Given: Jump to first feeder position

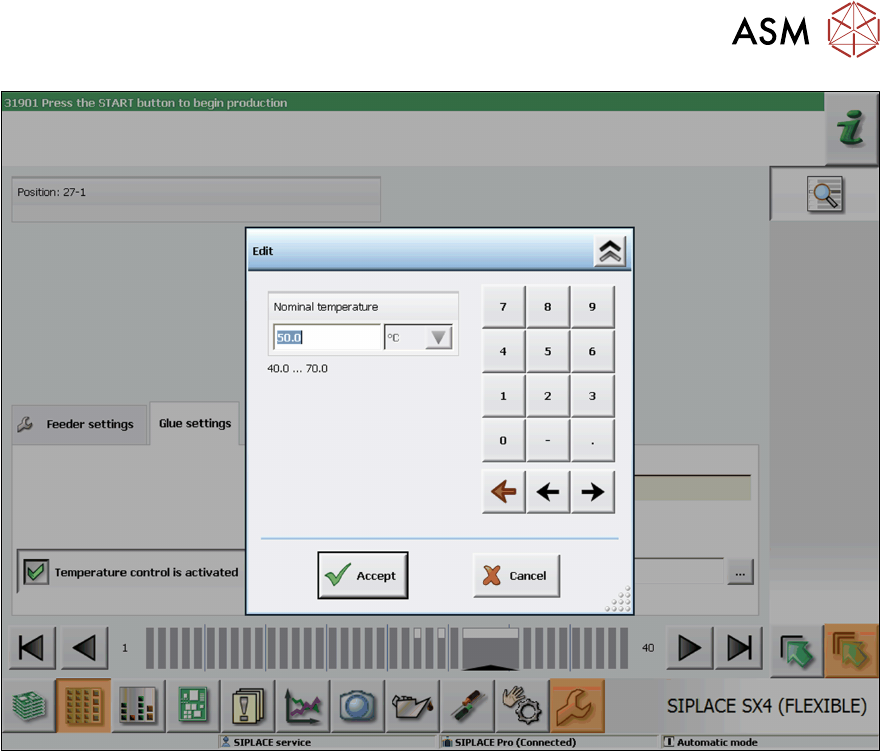Looking at the screenshot, I should pyautogui.click(x=32, y=648).
